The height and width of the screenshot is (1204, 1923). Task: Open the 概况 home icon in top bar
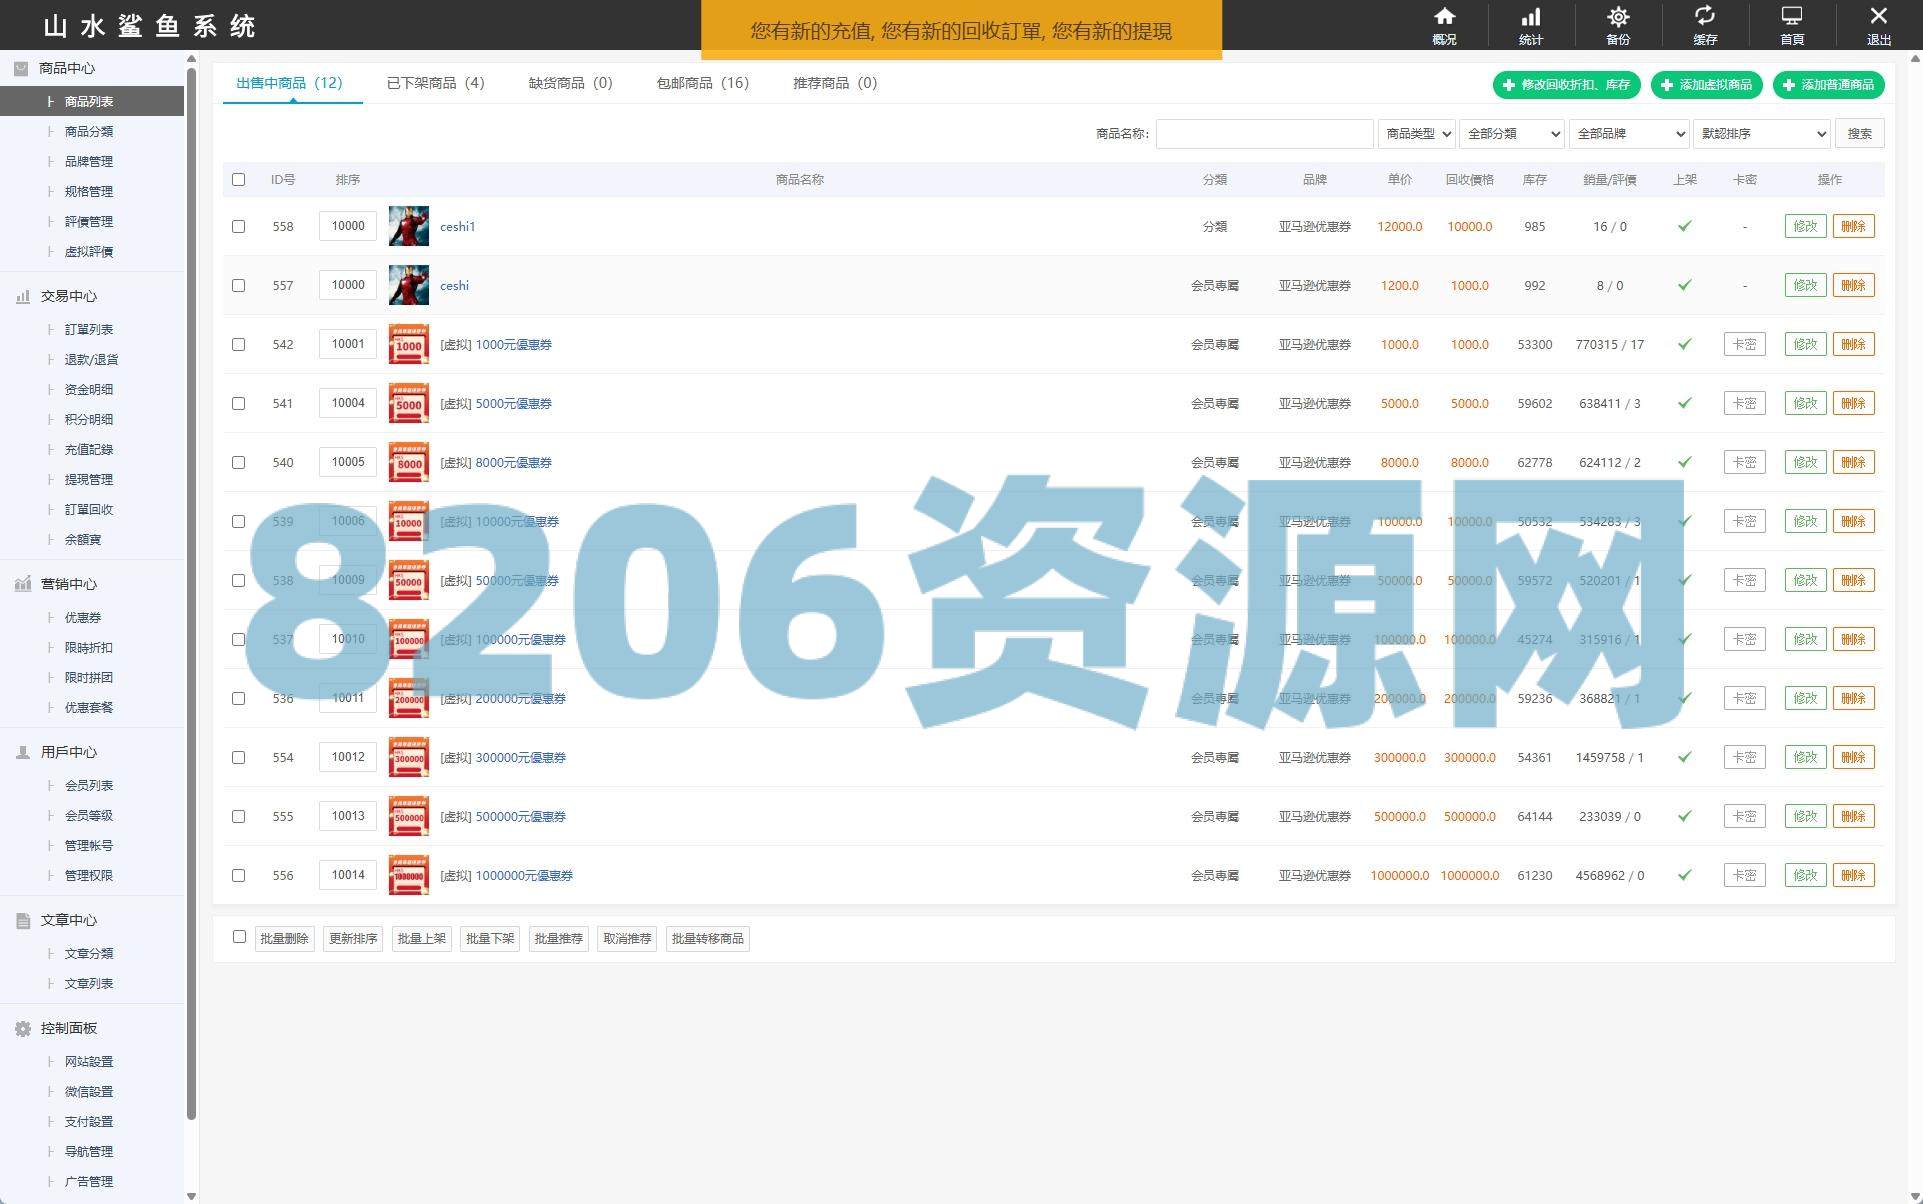tap(1444, 18)
